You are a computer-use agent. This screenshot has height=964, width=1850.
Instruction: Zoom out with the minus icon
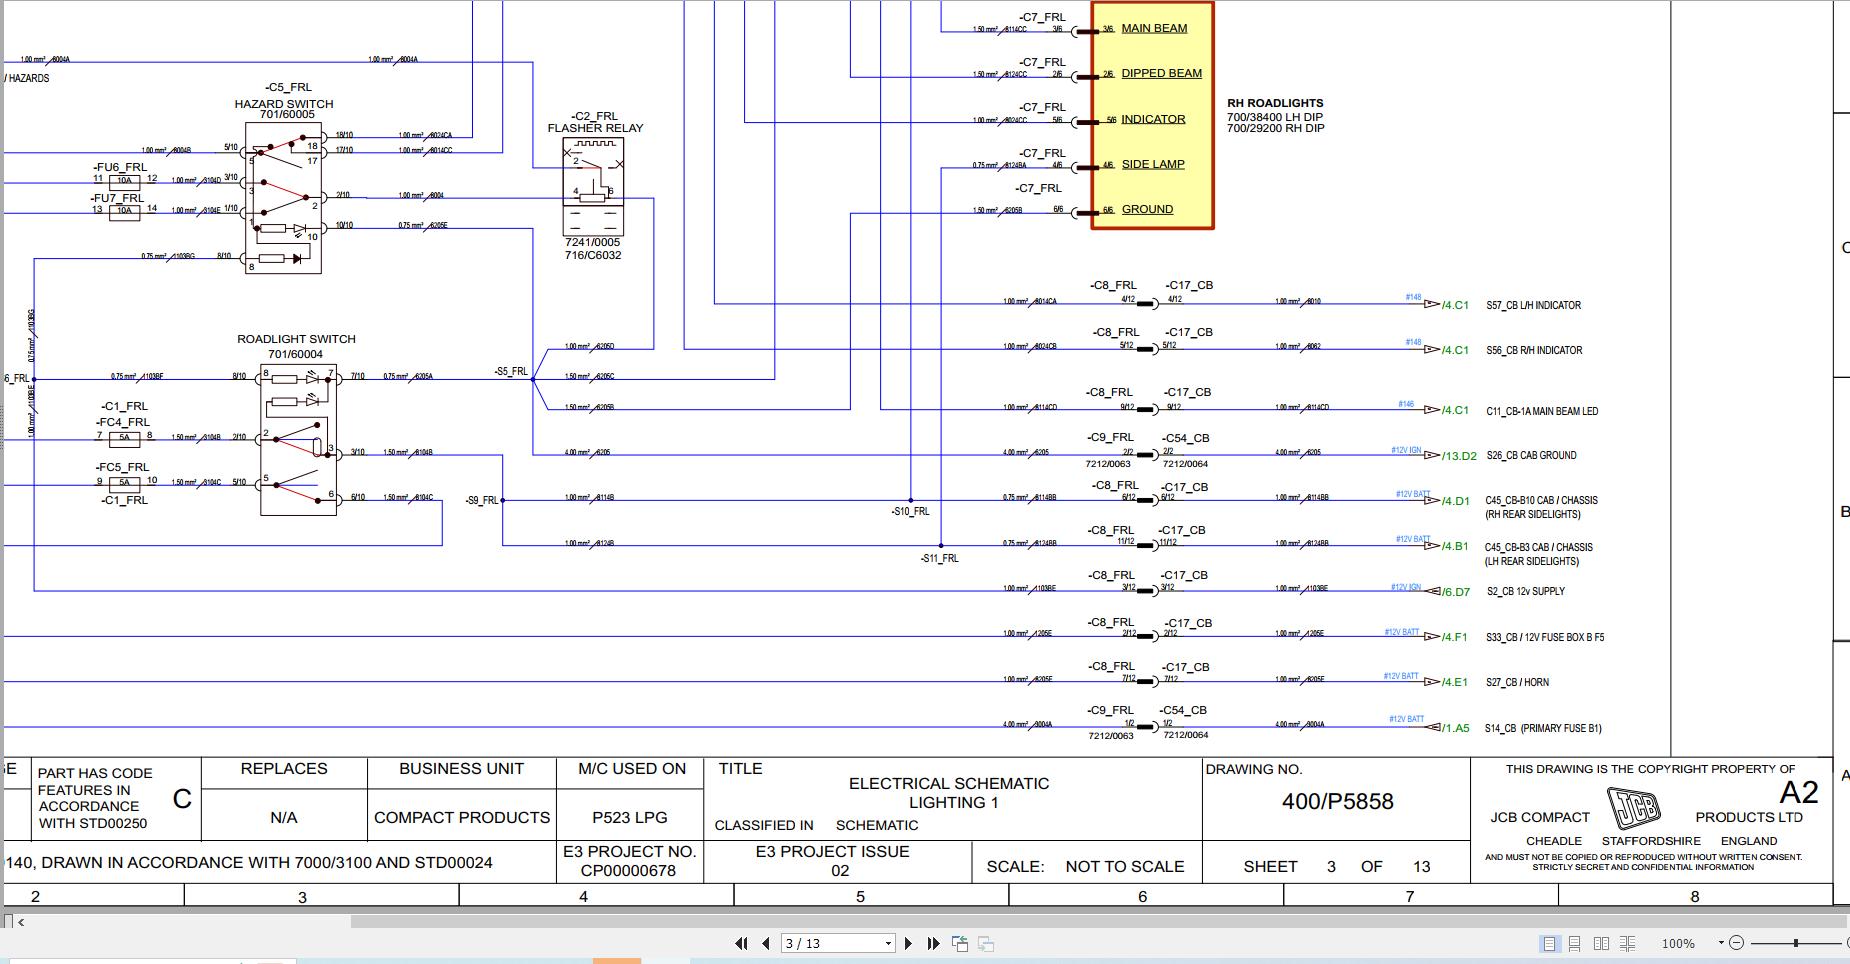coord(1738,942)
